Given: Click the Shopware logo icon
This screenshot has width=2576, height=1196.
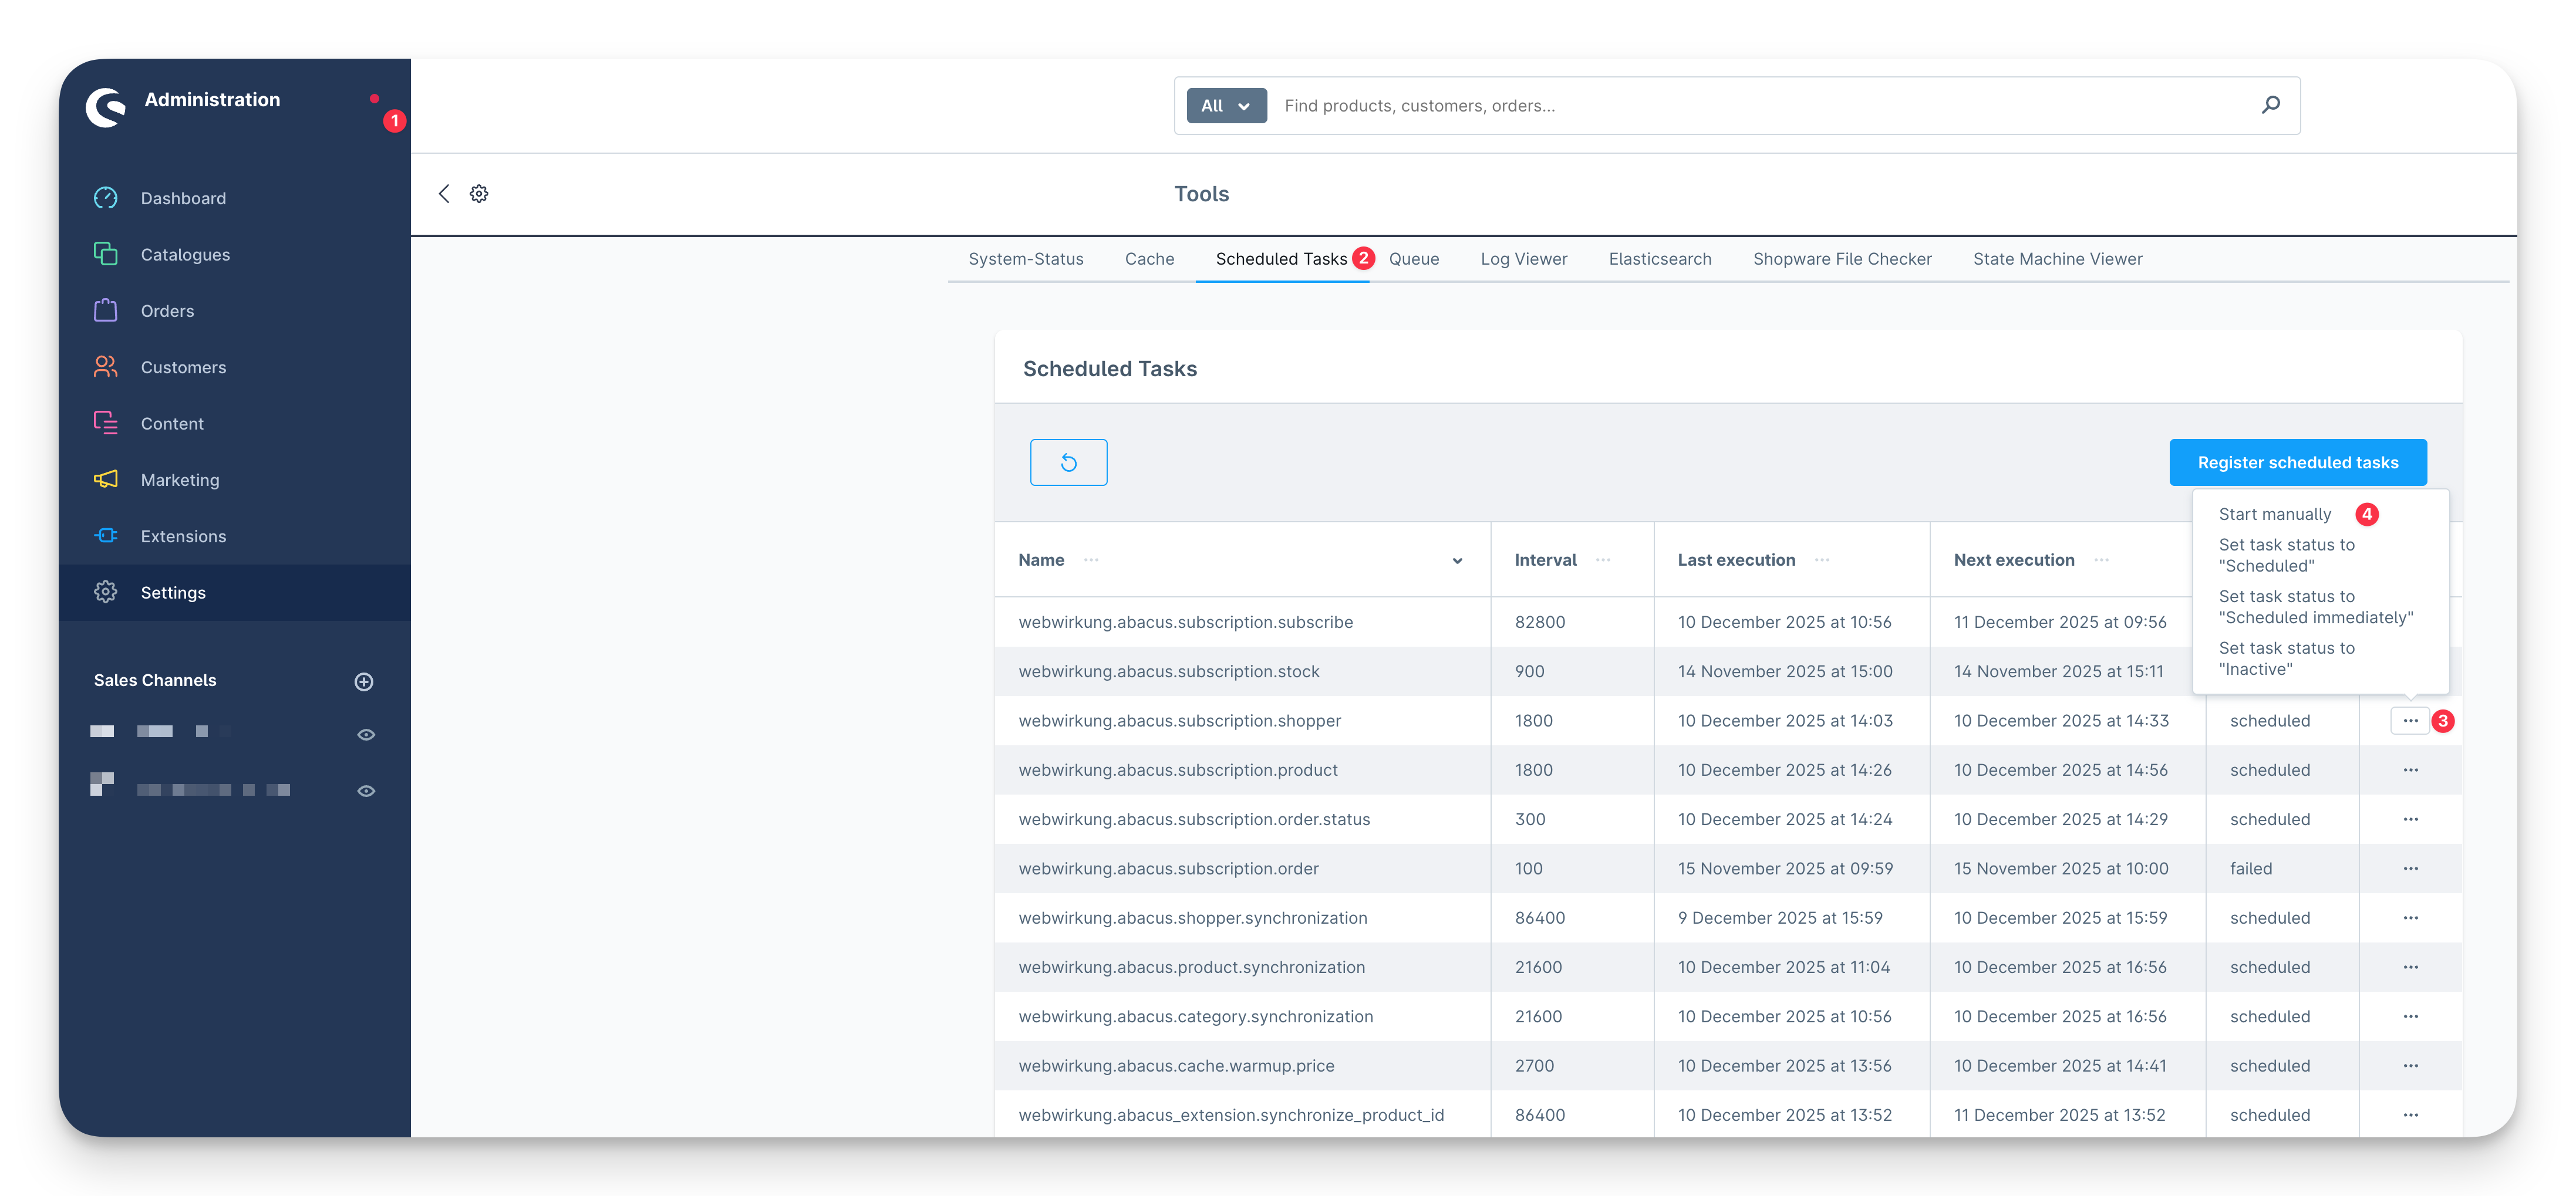Looking at the screenshot, I should point(105,106).
